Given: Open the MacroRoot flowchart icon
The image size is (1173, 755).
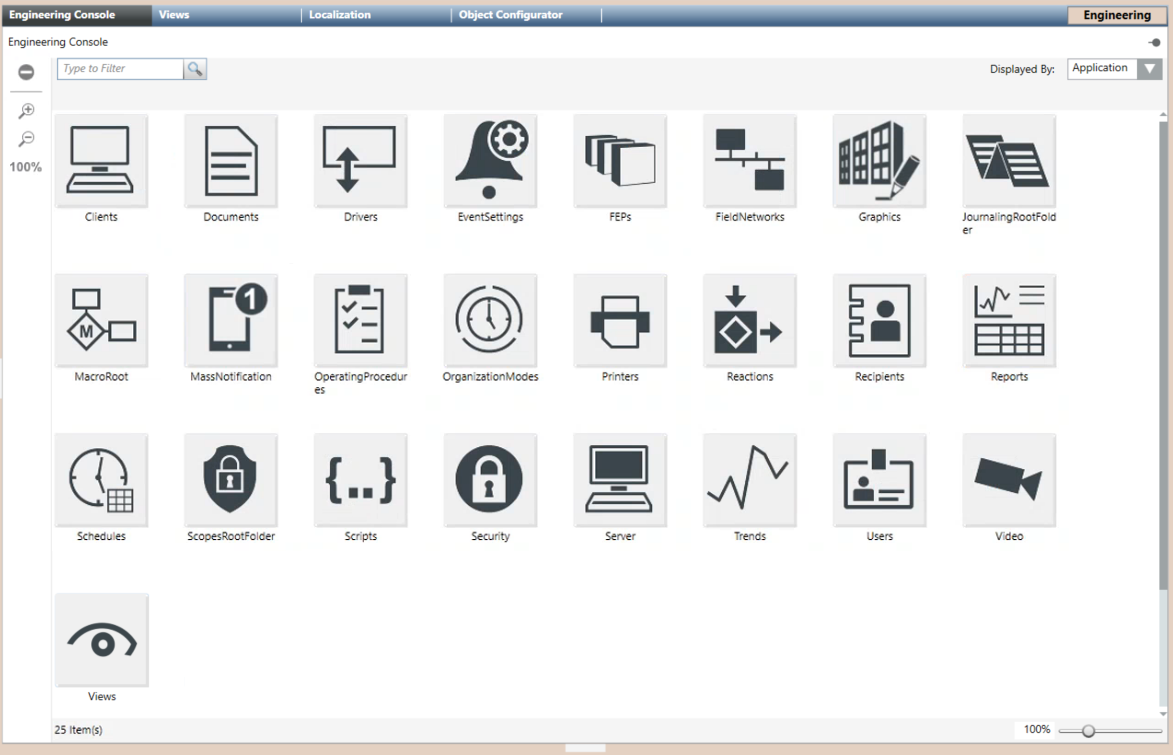Looking at the screenshot, I should tap(101, 321).
